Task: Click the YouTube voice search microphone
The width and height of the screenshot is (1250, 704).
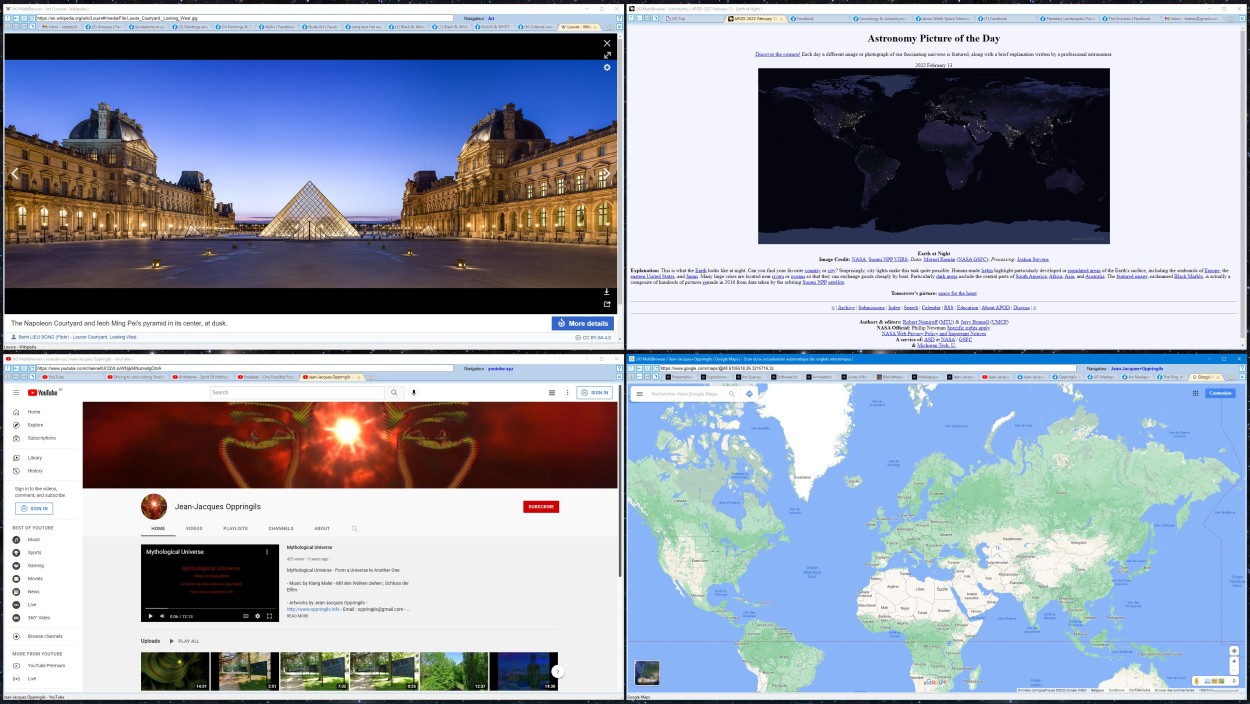Action: [414, 393]
